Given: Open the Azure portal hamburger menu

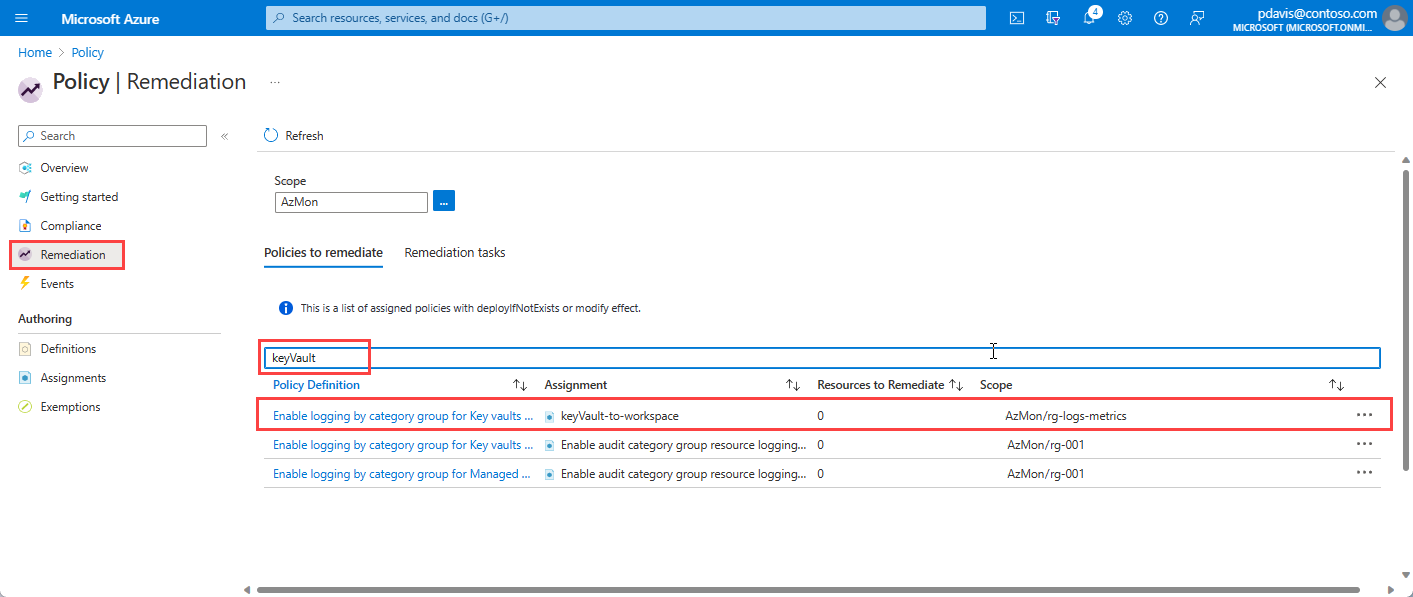Looking at the screenshot, I should [x=22, y=18].
